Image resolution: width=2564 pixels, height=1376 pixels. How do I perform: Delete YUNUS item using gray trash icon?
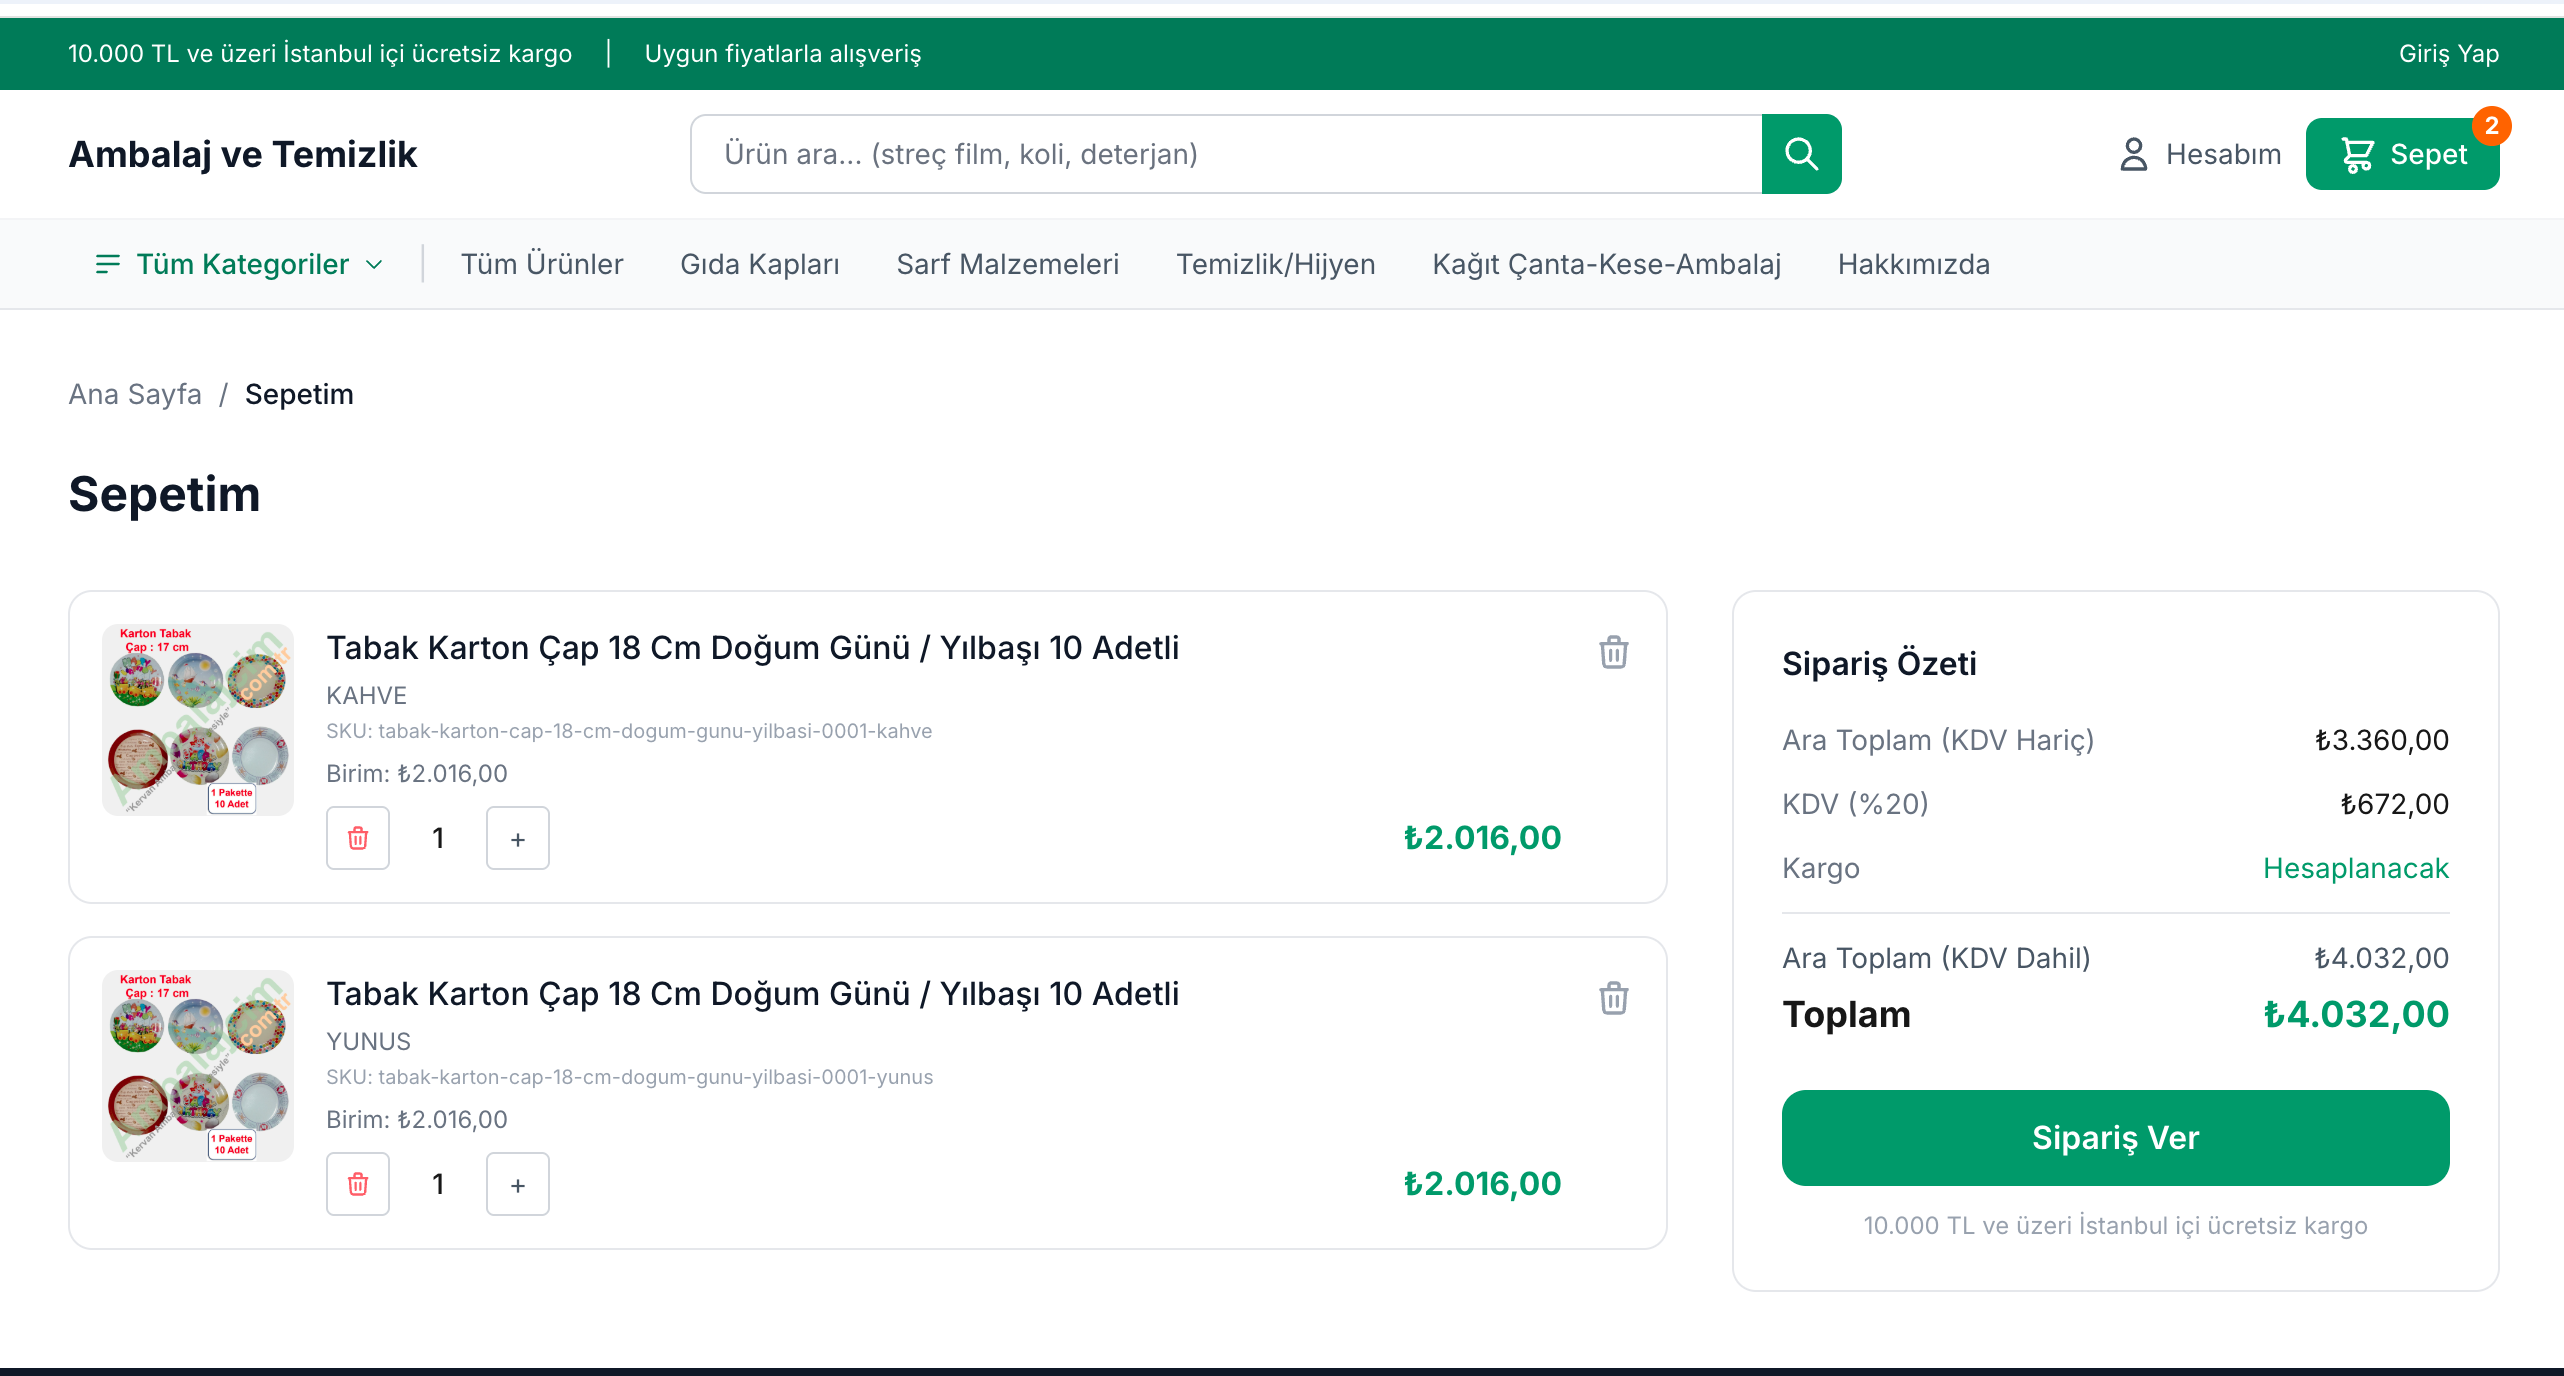click(1613, 998)
